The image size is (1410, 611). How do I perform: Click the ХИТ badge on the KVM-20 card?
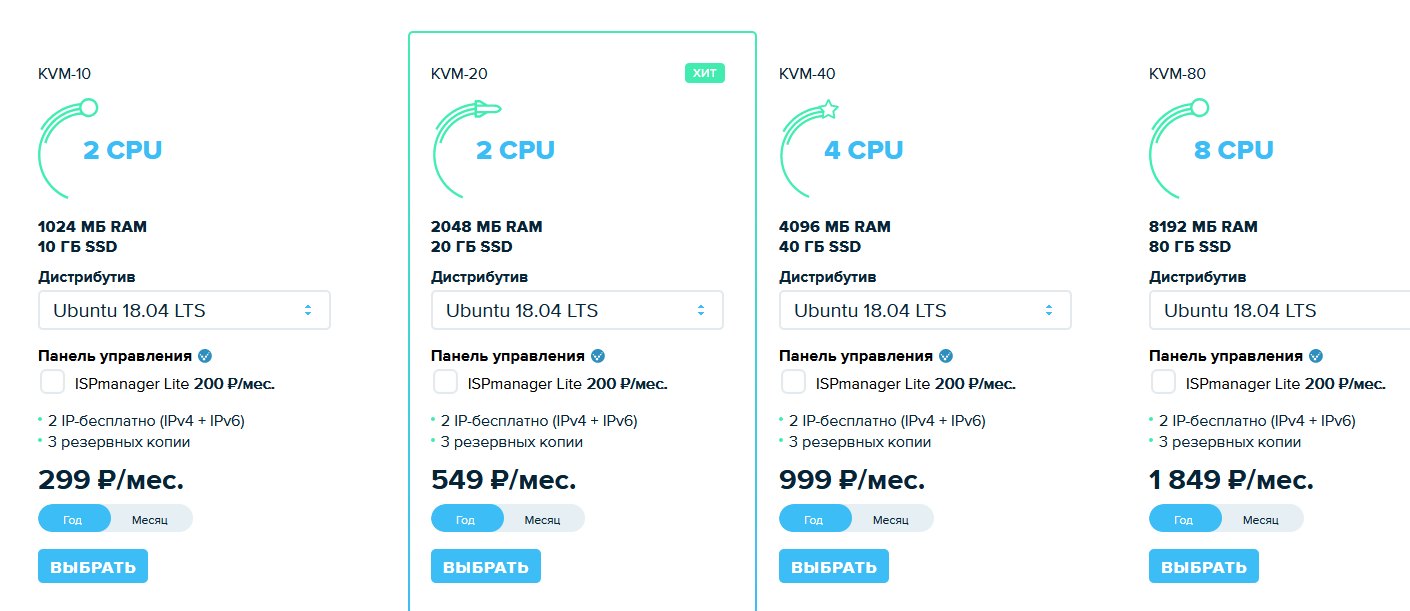tap(705, 73)
